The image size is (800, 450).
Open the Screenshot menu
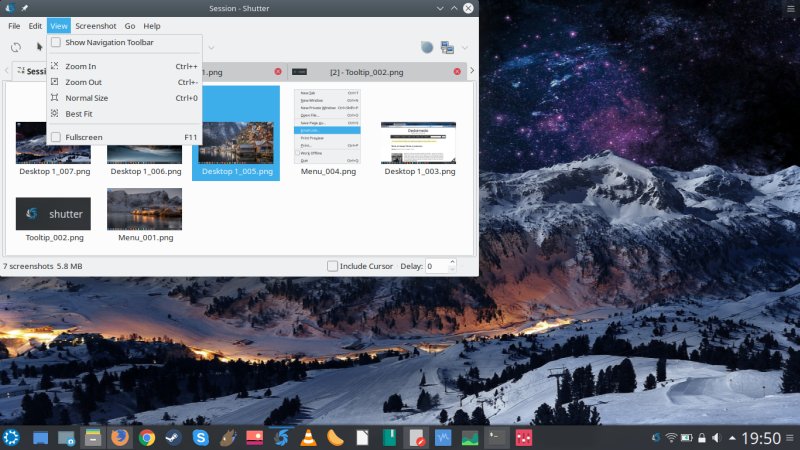pyautogui.click(x=95, y=25)
